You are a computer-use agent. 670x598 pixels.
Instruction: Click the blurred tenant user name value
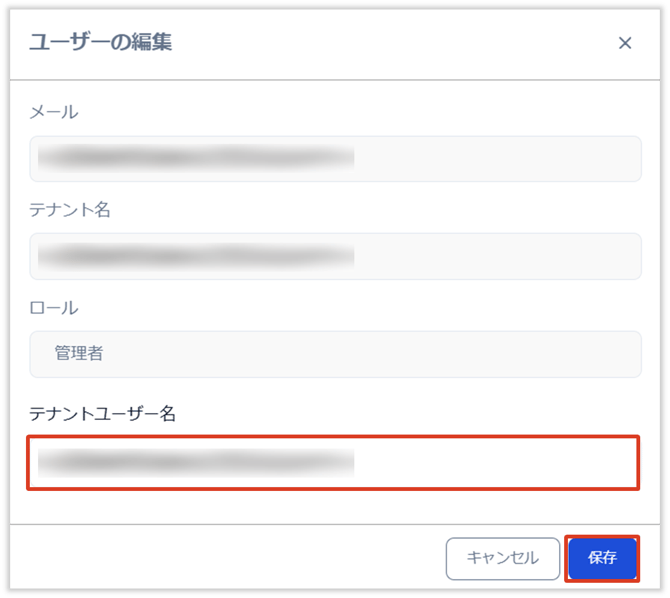point(196,461)
